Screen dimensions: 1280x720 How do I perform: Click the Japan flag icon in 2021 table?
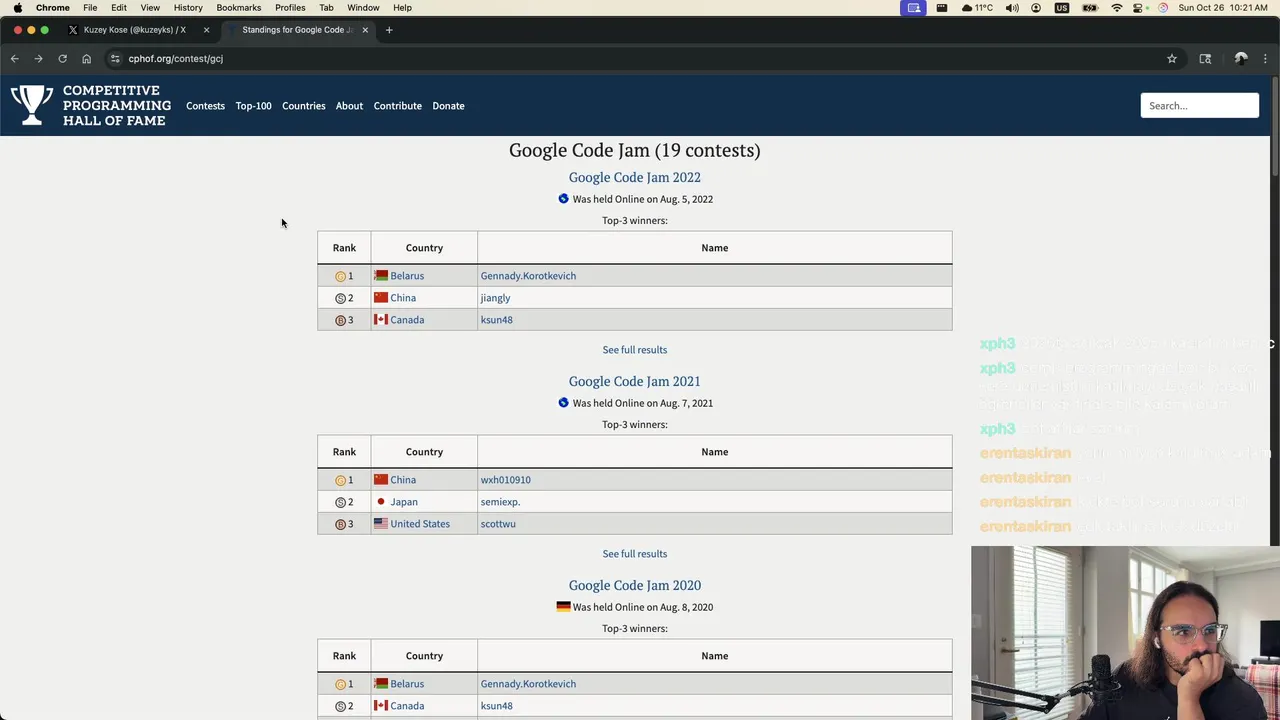pyautogui.click(x=381, y=502)
